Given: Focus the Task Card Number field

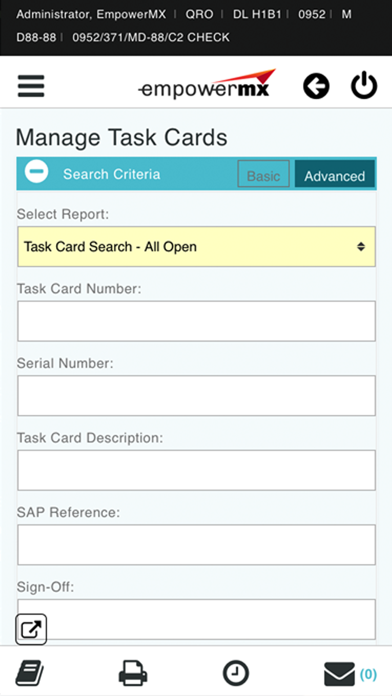Looking at the screenshot, I should click(x=196, y=321).
